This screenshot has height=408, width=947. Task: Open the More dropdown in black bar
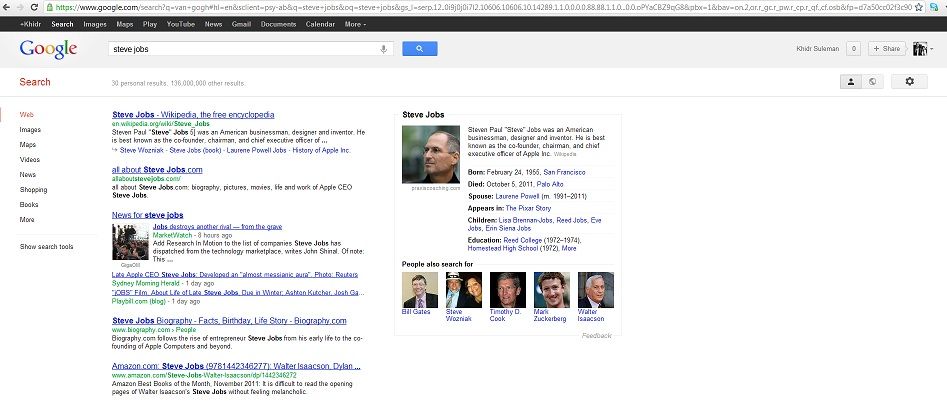click(x=355, y=24)
